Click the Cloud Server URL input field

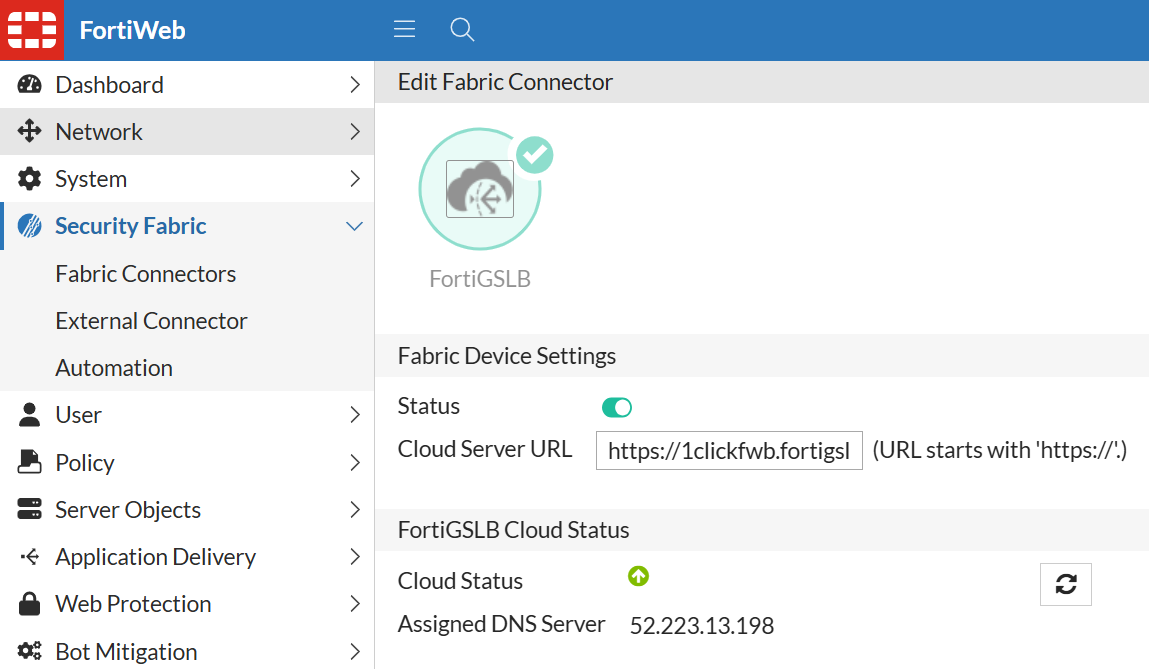point(729,451)
